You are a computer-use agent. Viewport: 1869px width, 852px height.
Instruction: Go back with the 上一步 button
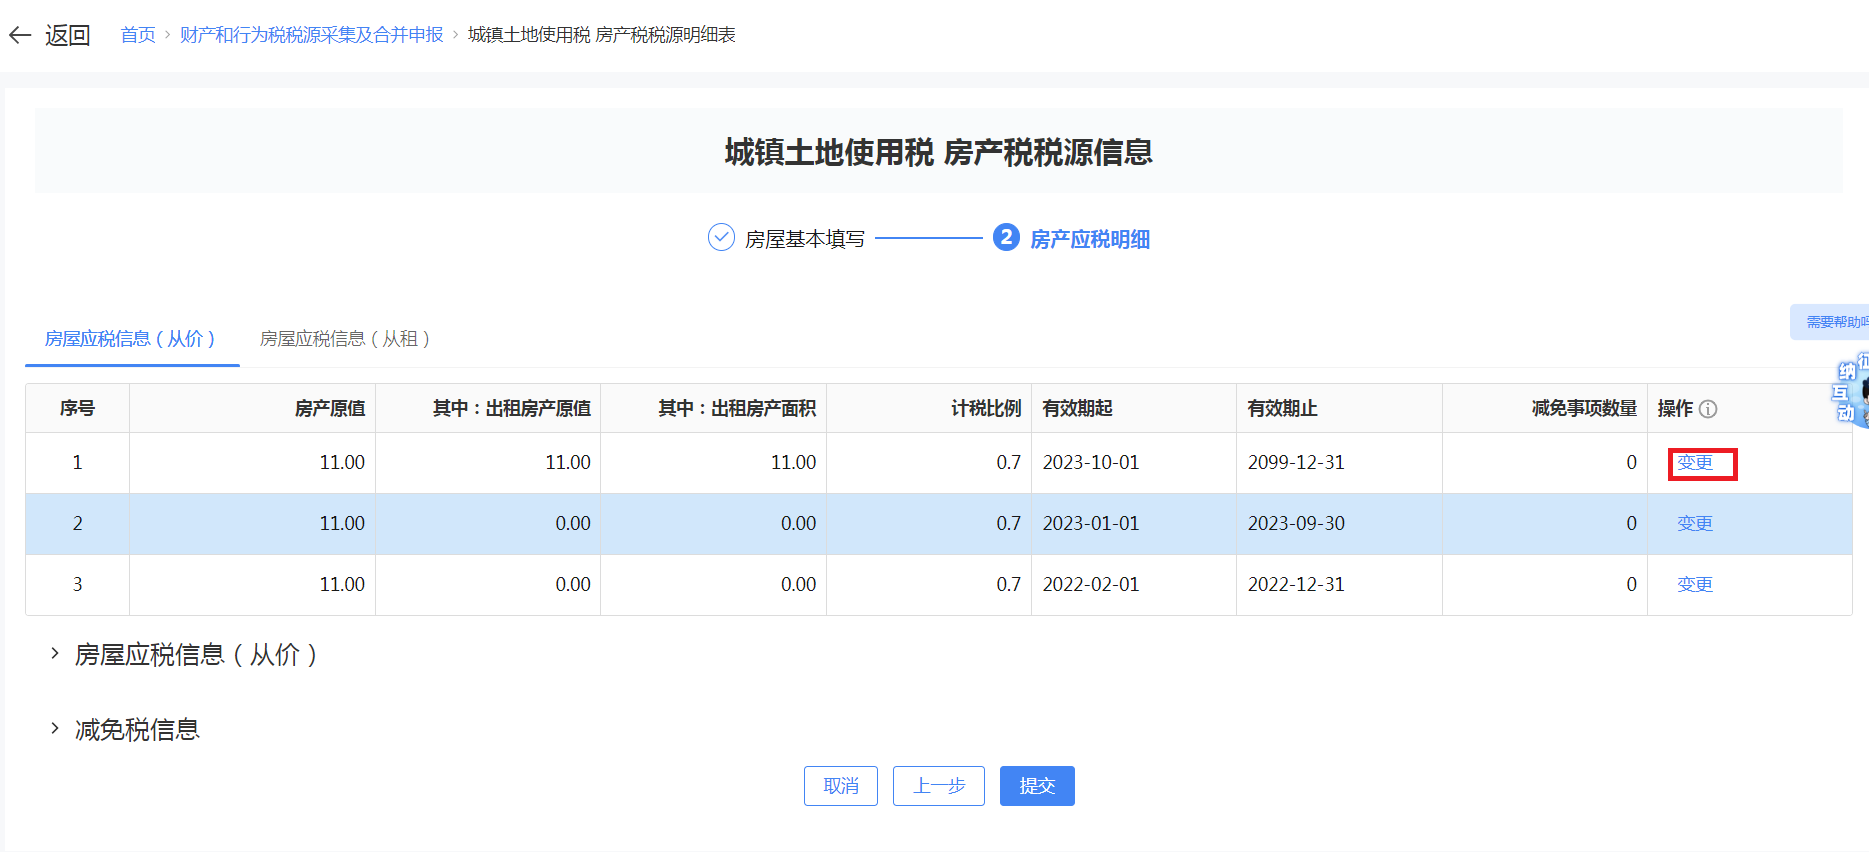(938, 786)
